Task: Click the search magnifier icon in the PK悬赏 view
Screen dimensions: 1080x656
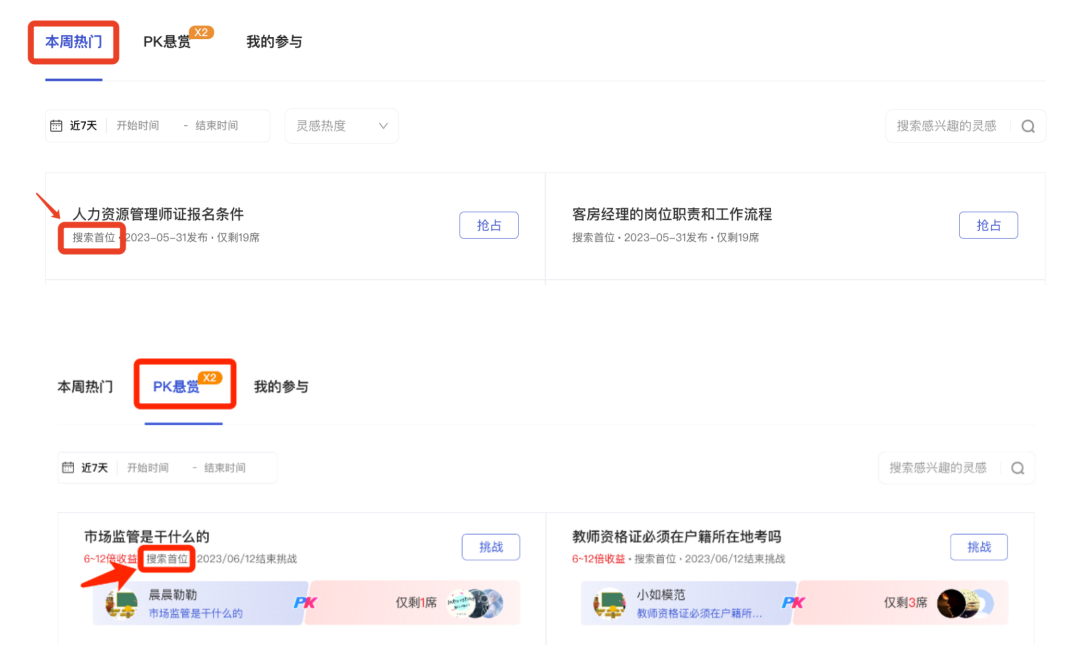Action: (x=1017, y=468)
